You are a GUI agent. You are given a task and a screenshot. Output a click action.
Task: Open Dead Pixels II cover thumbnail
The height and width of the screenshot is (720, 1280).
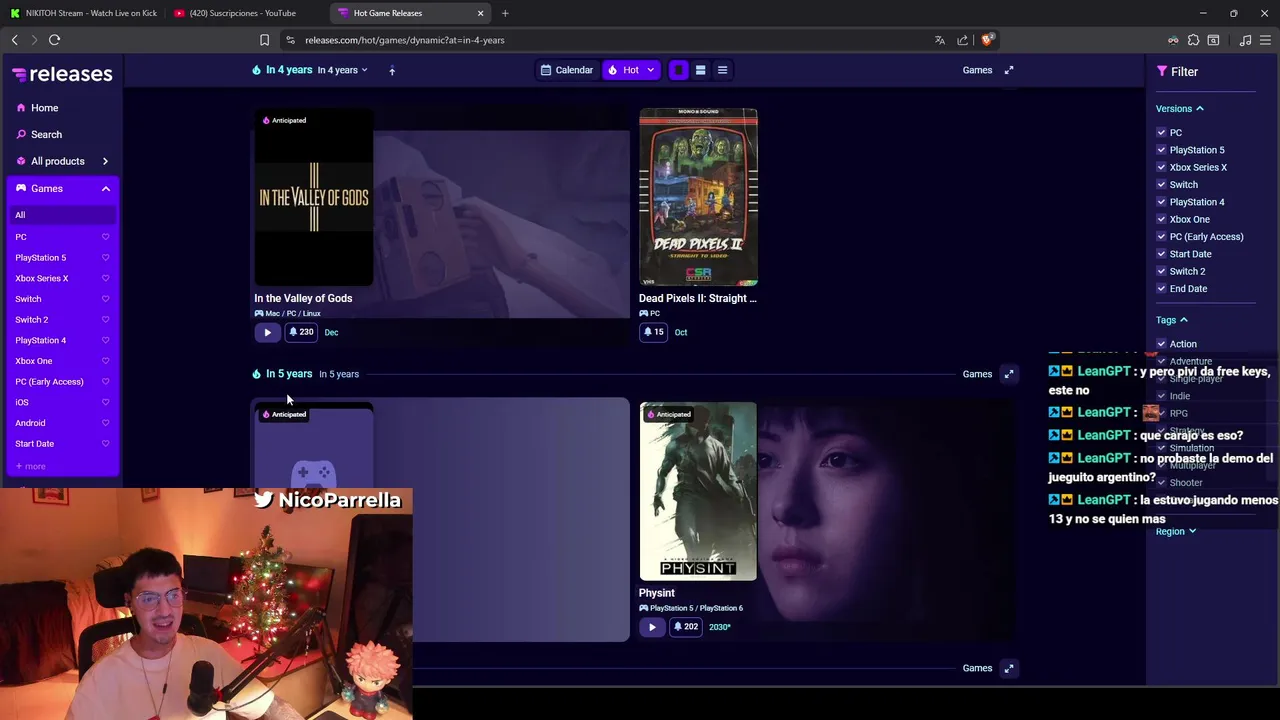point(698,197)
